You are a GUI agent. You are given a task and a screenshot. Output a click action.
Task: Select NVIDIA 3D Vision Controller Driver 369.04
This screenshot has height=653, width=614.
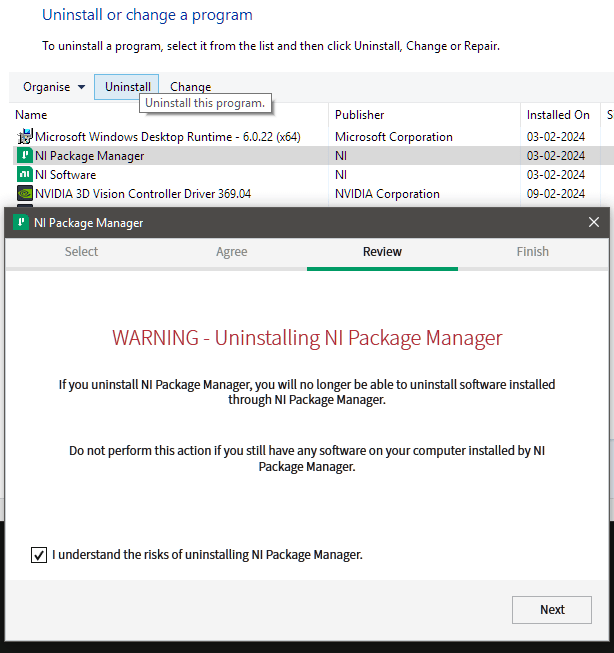point(143,194)
